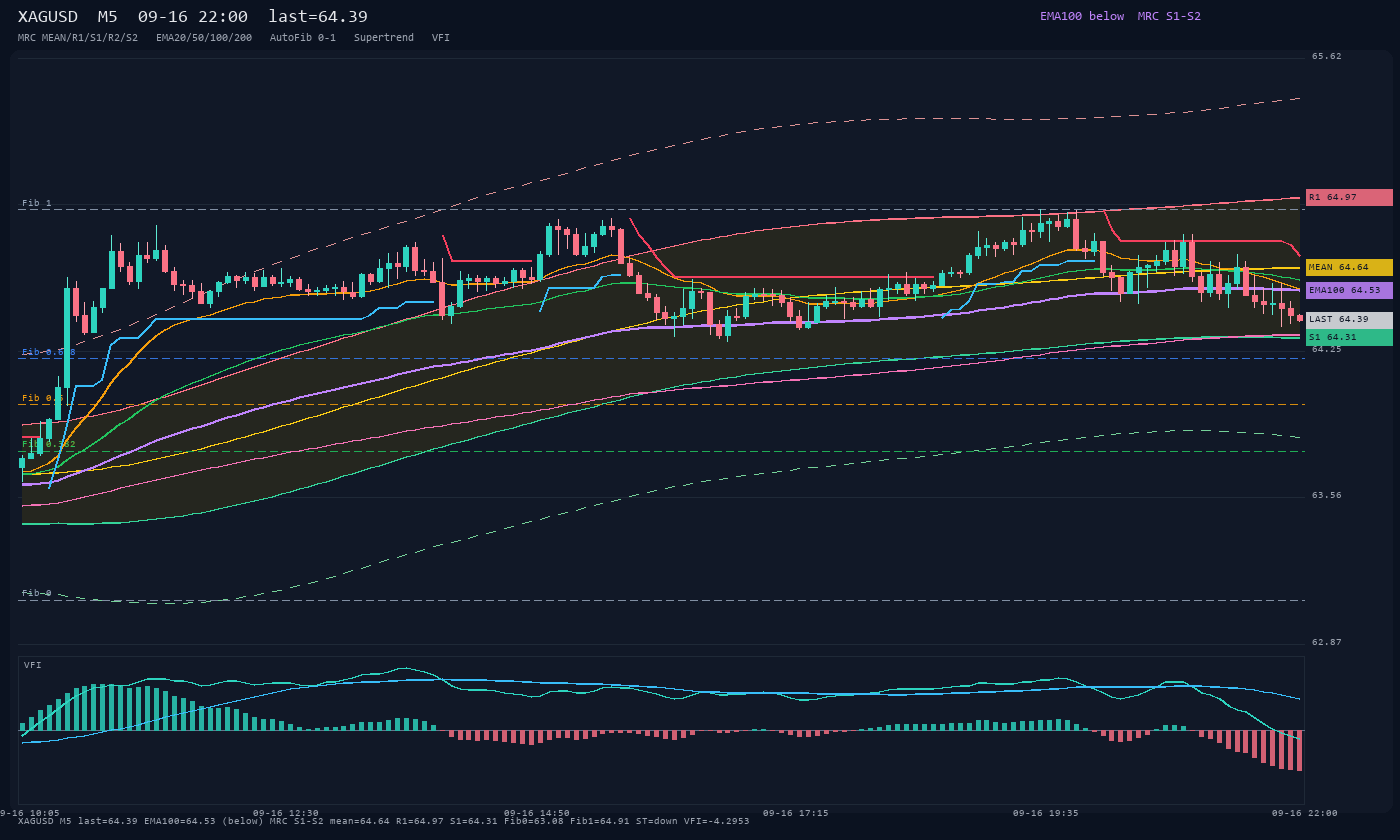Select the 'Supertrend' legend entry
1400x840 pixels.
(x=384, y=38)
